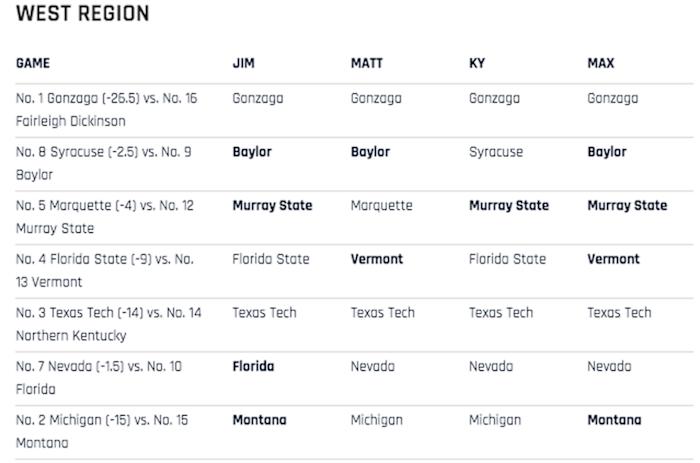
Task: Click the JIM column header
Action: (243, 63)
